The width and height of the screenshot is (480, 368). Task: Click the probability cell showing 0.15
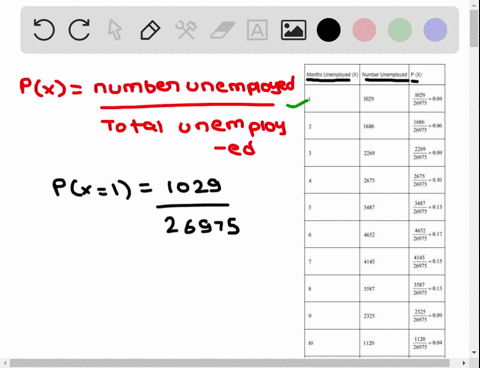coord(427,261)
